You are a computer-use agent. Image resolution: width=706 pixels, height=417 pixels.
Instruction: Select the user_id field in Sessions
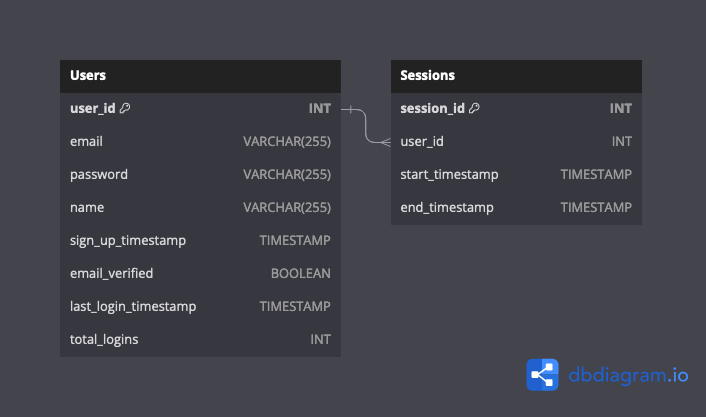(516, 141)
